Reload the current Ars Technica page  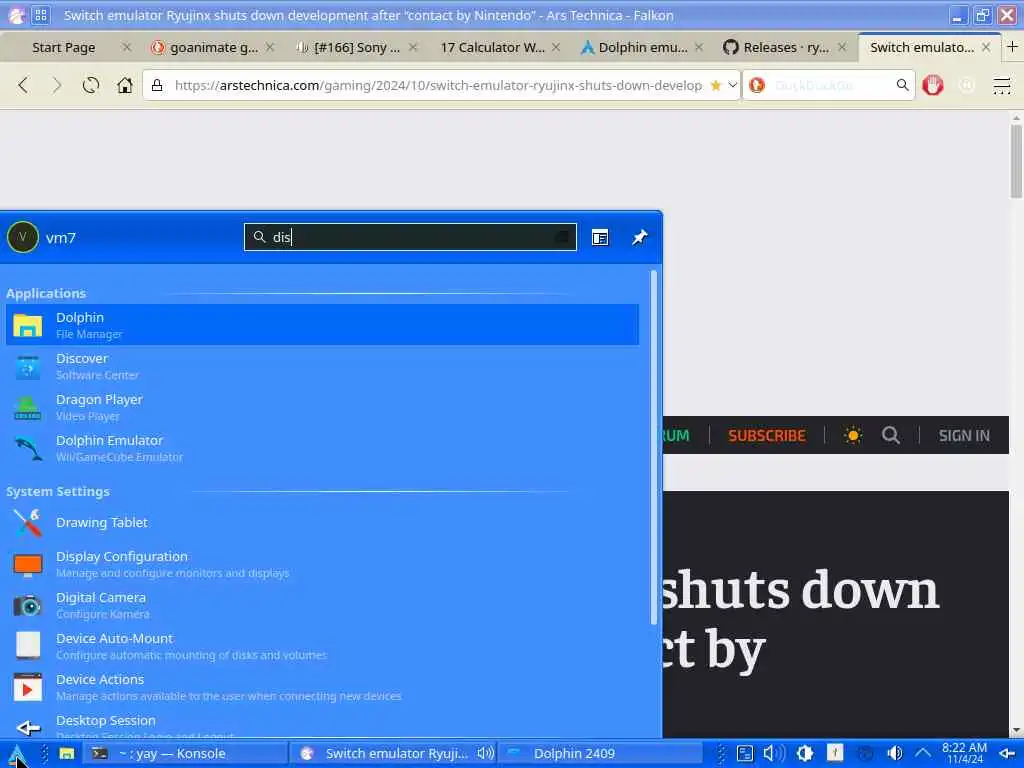coord(91,85)
